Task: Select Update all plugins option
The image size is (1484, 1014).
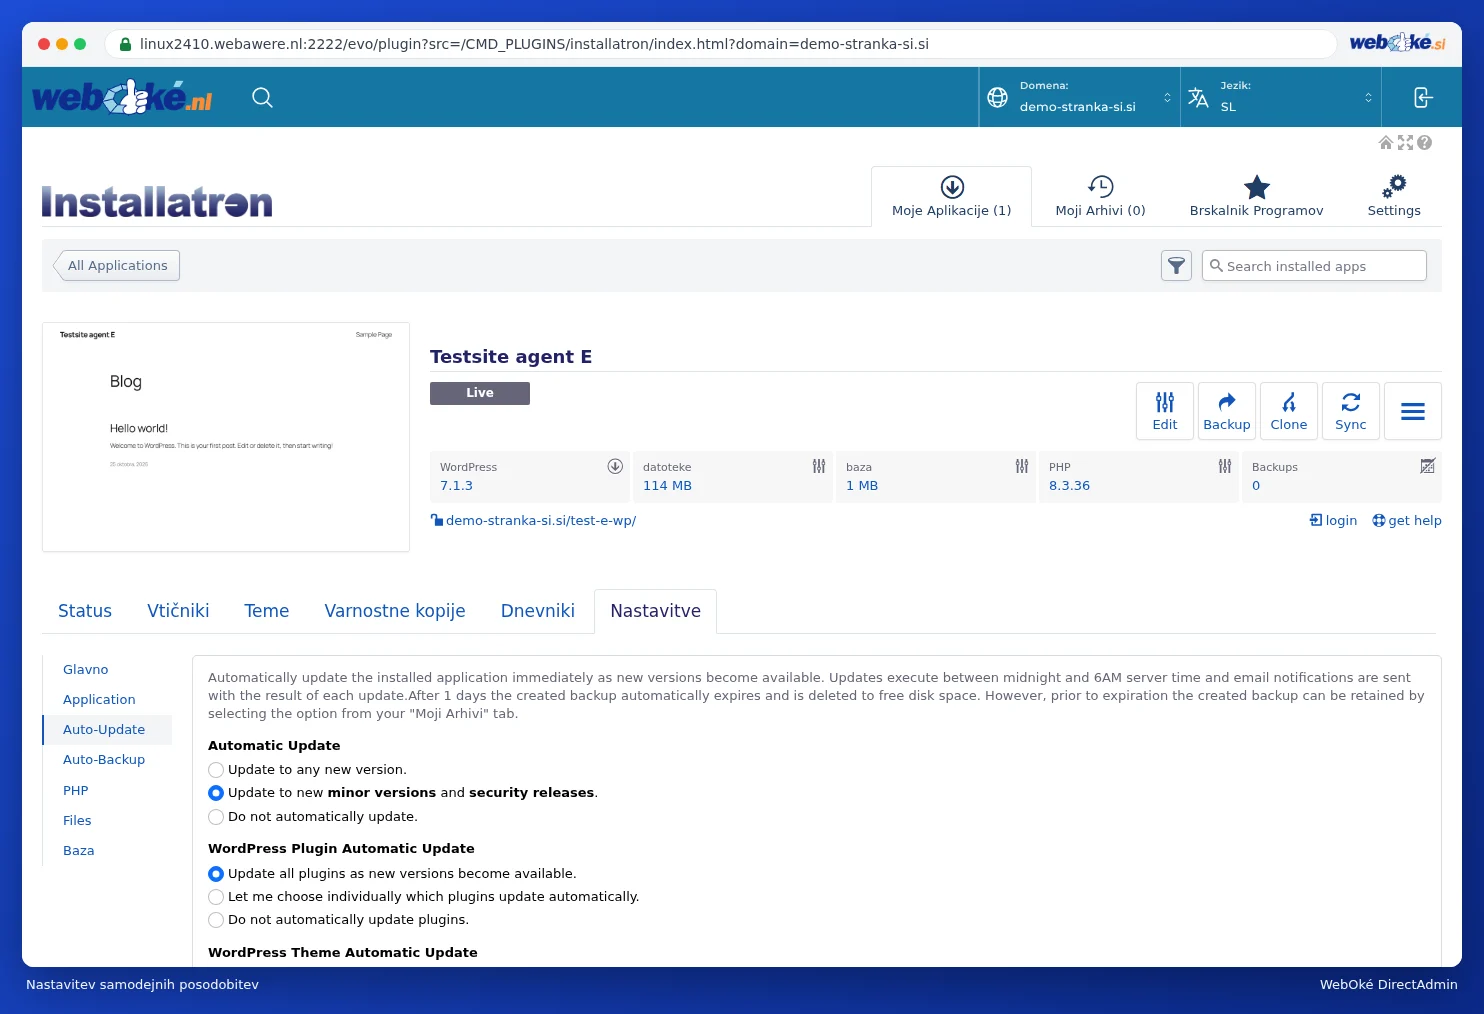Action: click(216, 874)
